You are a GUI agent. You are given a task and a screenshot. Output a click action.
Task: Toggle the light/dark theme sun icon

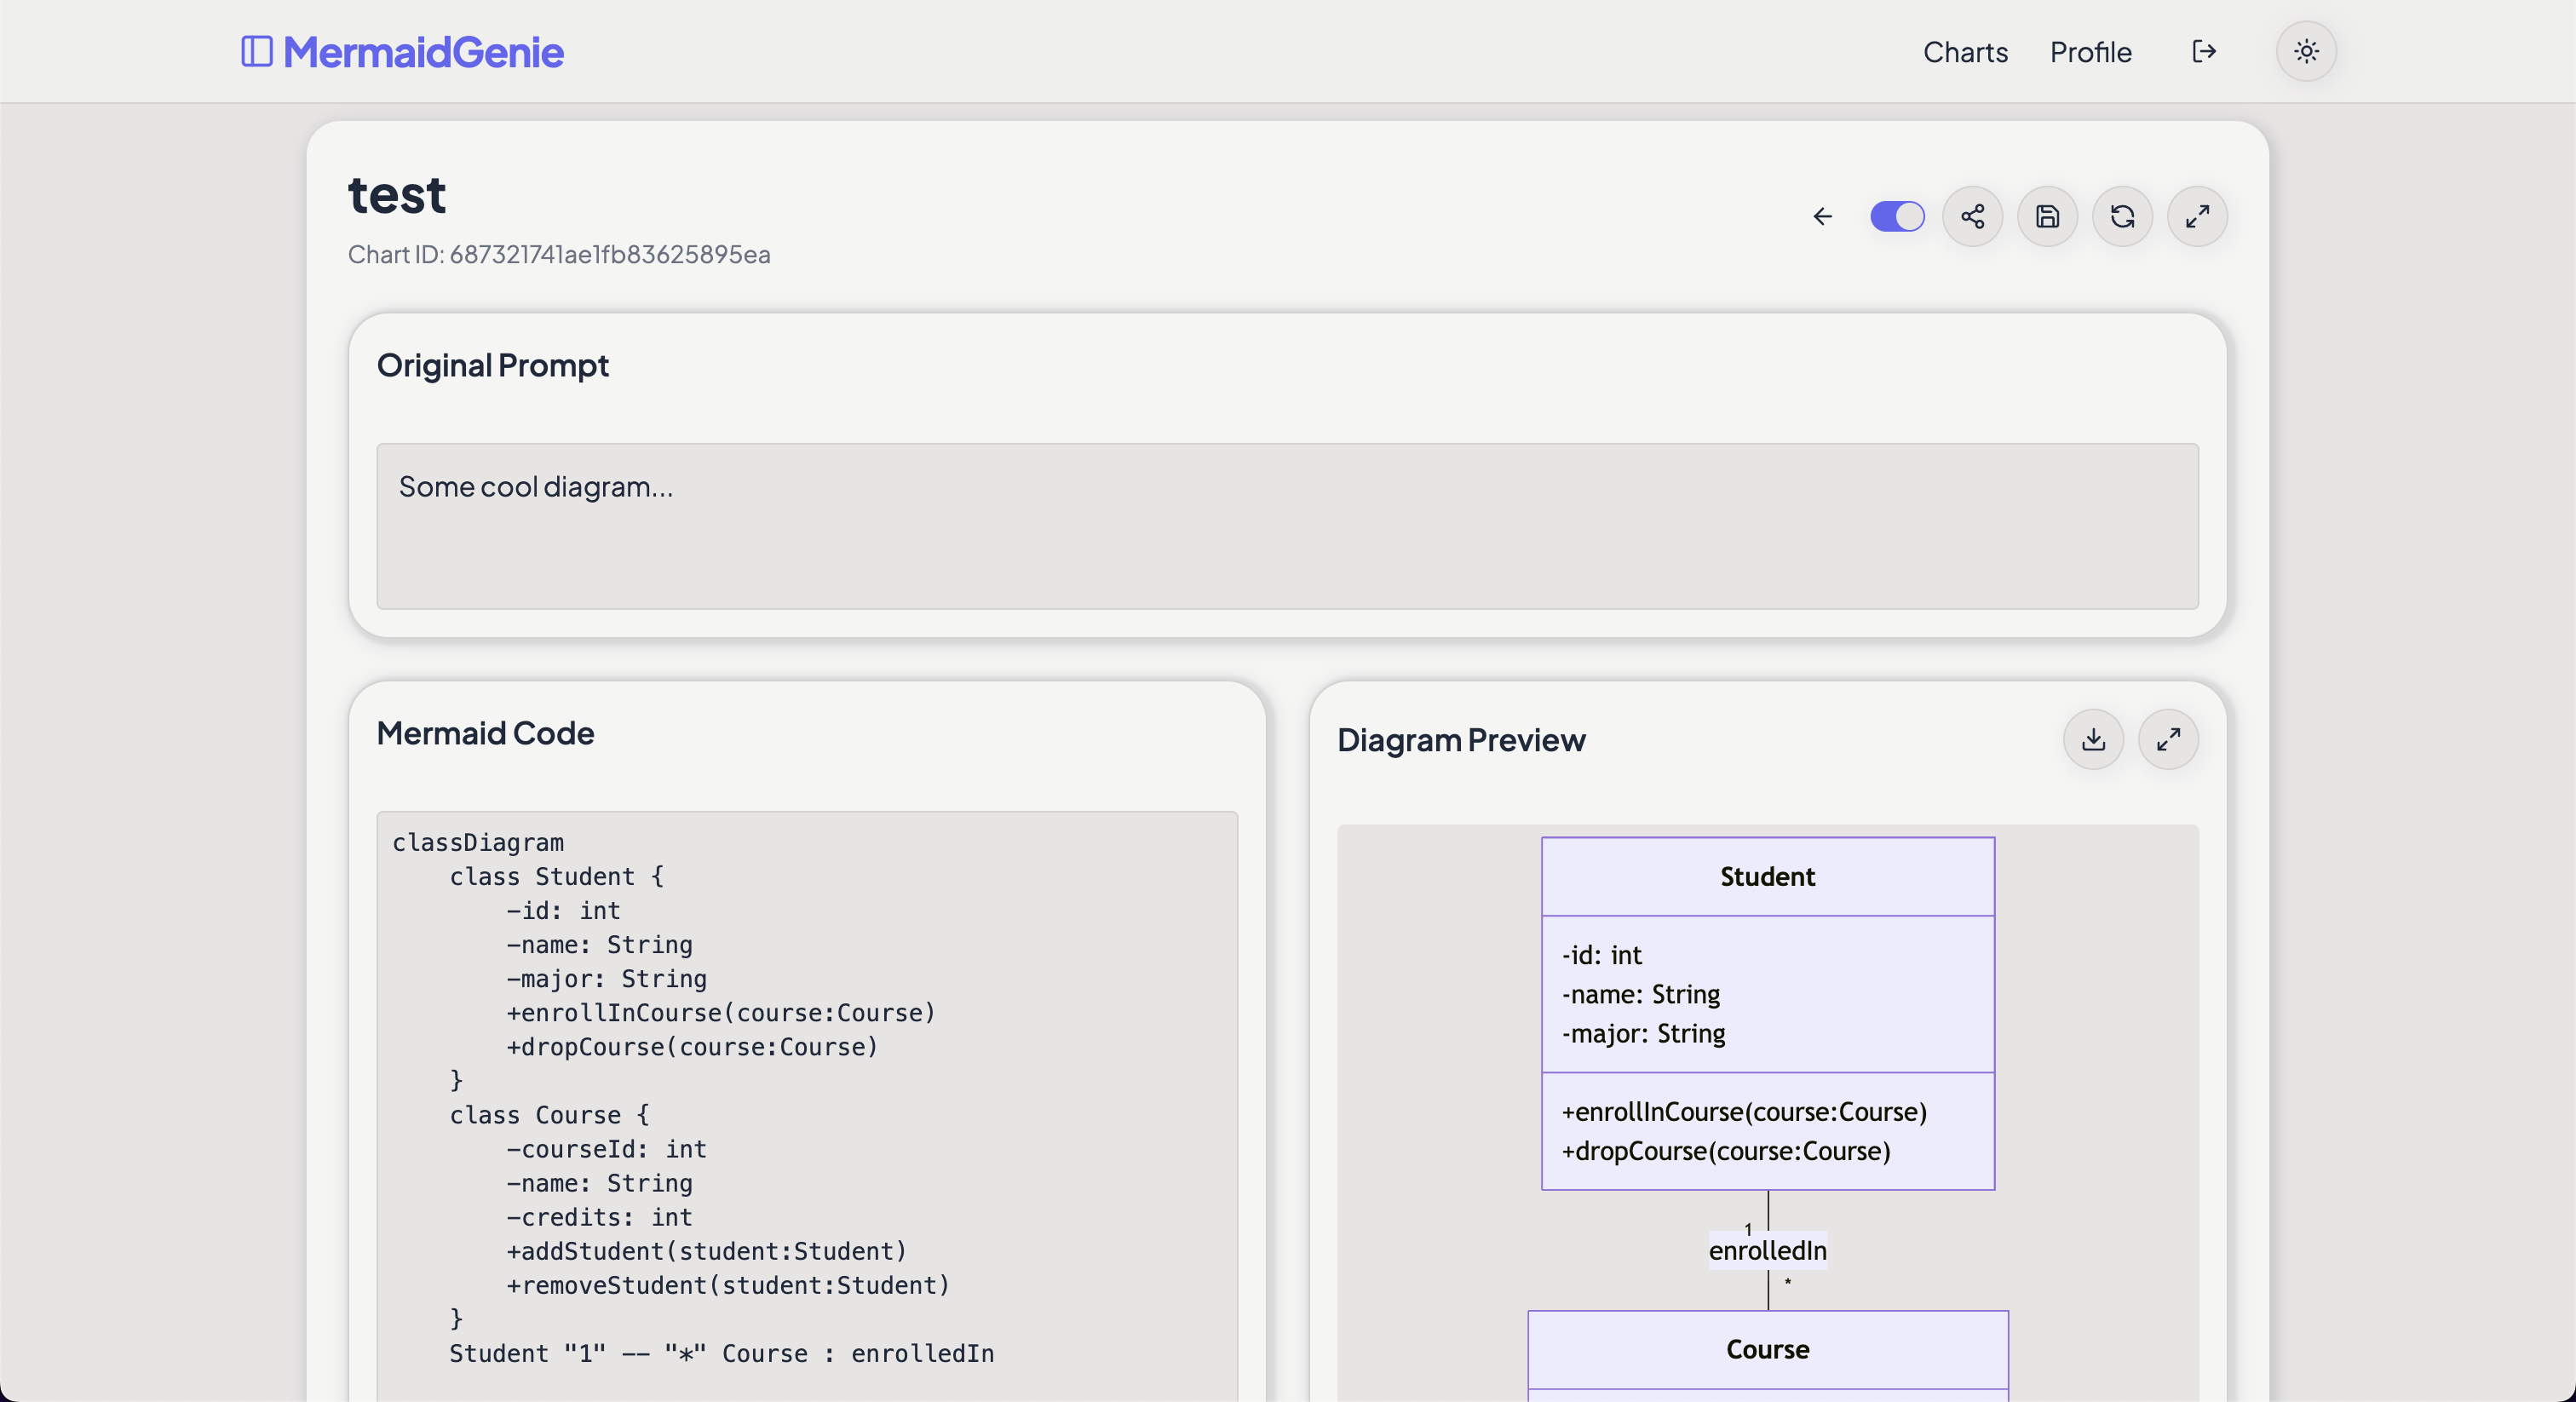pos(2306,51)
